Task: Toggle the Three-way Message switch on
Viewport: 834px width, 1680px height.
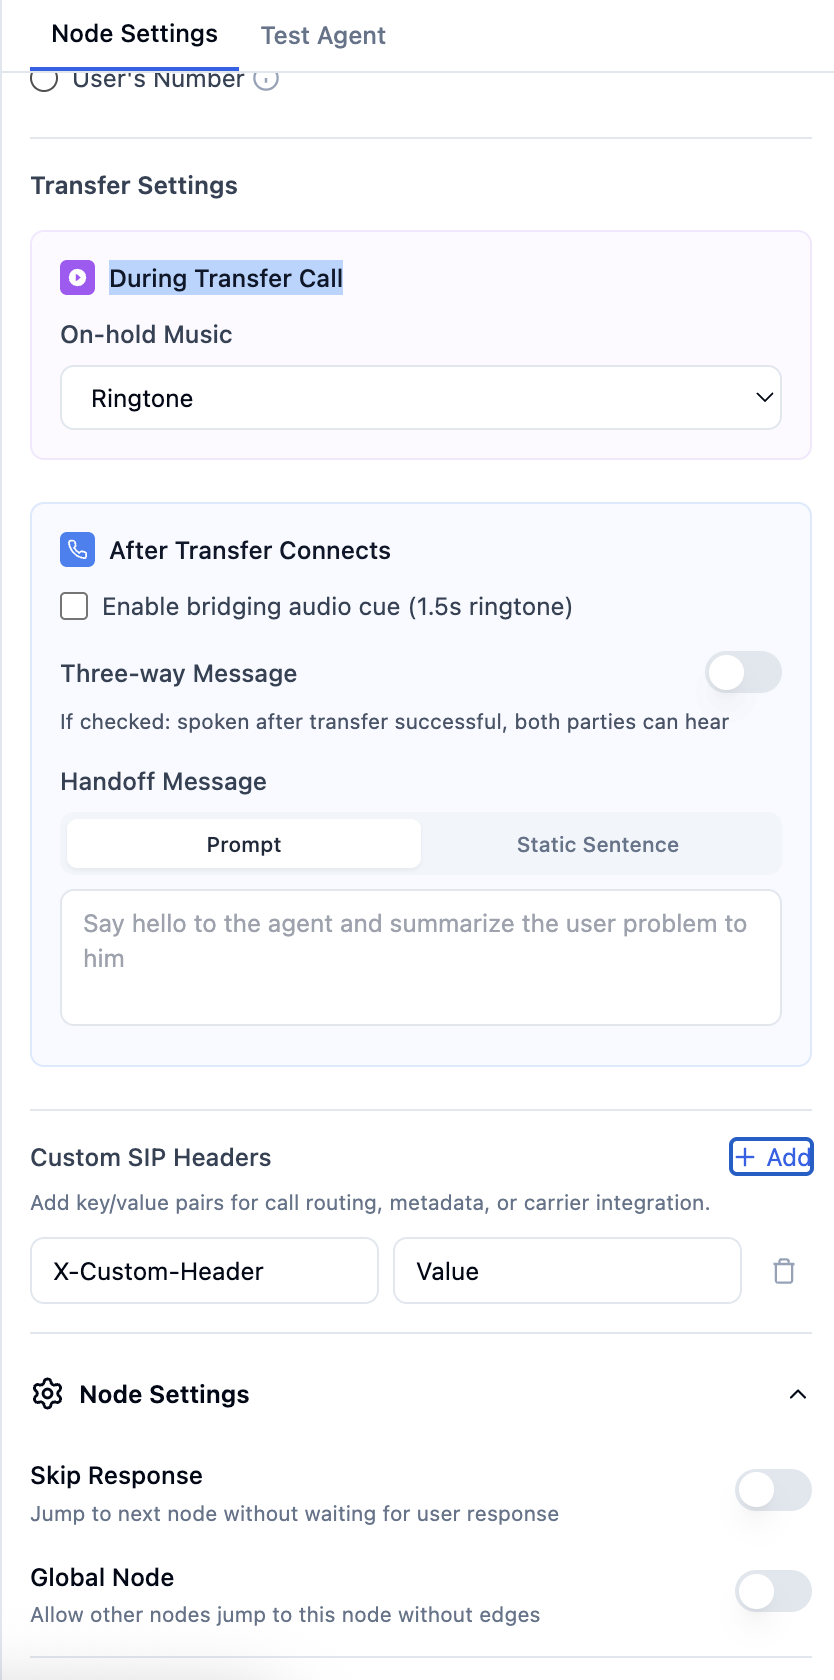Action: click(743, 673)
